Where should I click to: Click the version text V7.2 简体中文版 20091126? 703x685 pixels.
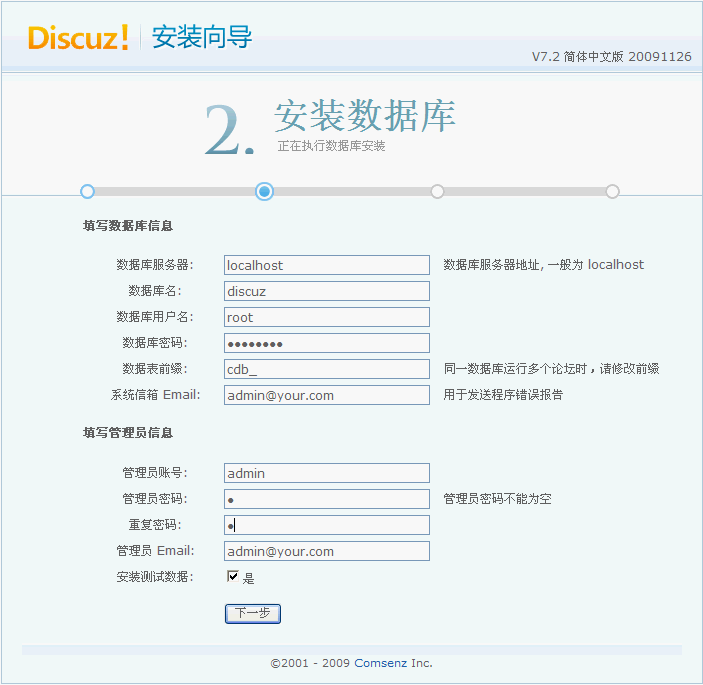tap(612, 56)
